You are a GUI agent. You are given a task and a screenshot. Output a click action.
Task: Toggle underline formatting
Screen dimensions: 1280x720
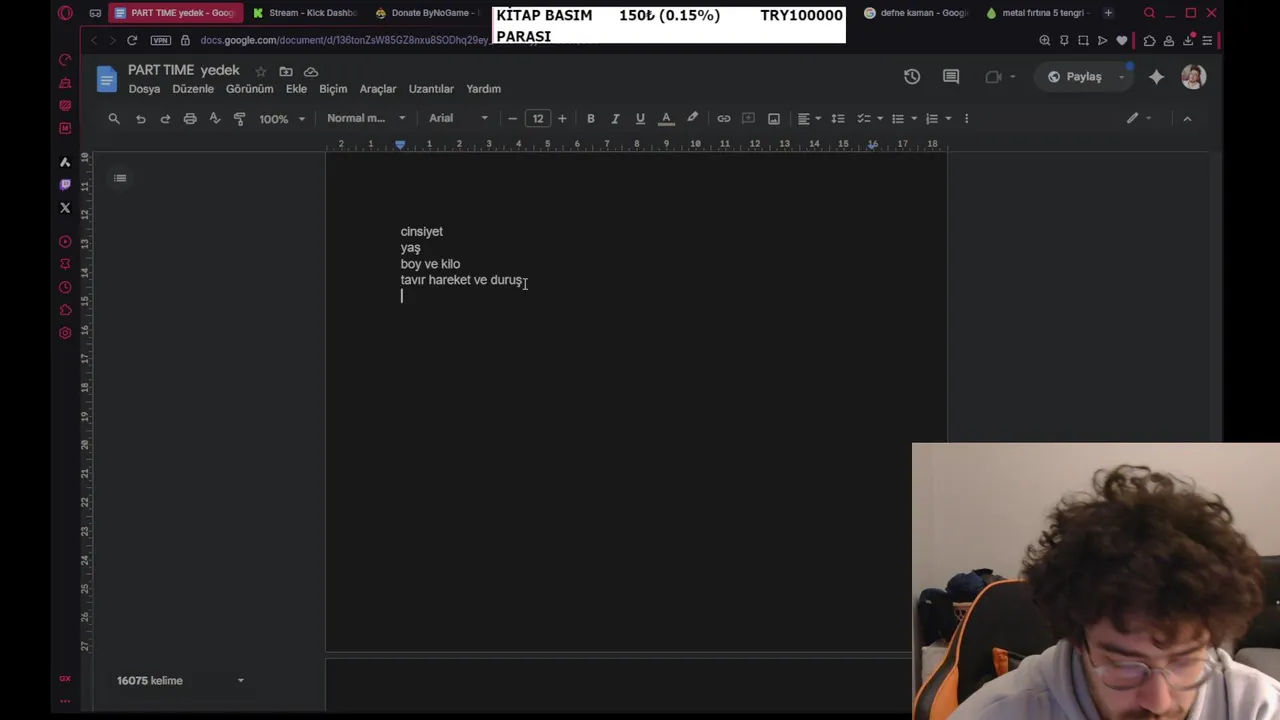(640, 118)
